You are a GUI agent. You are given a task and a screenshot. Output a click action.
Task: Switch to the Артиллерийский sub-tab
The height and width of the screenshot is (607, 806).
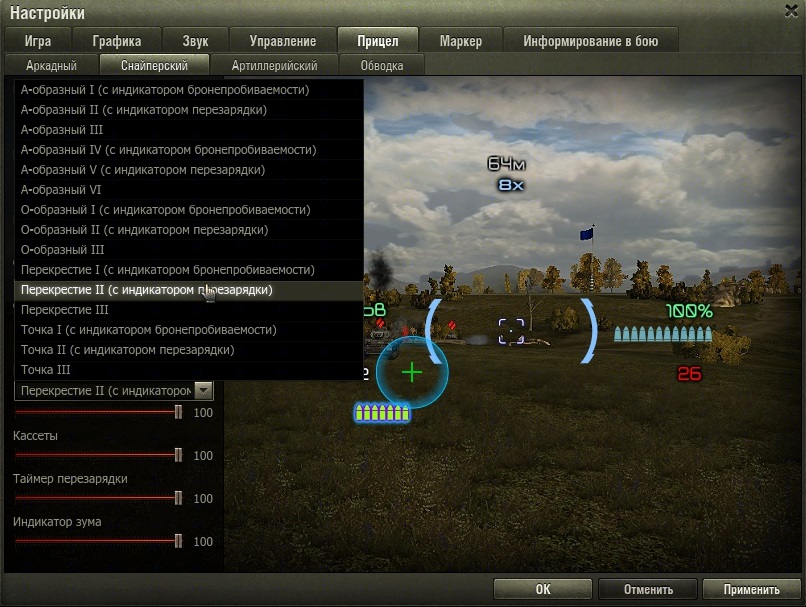point(274,65)
